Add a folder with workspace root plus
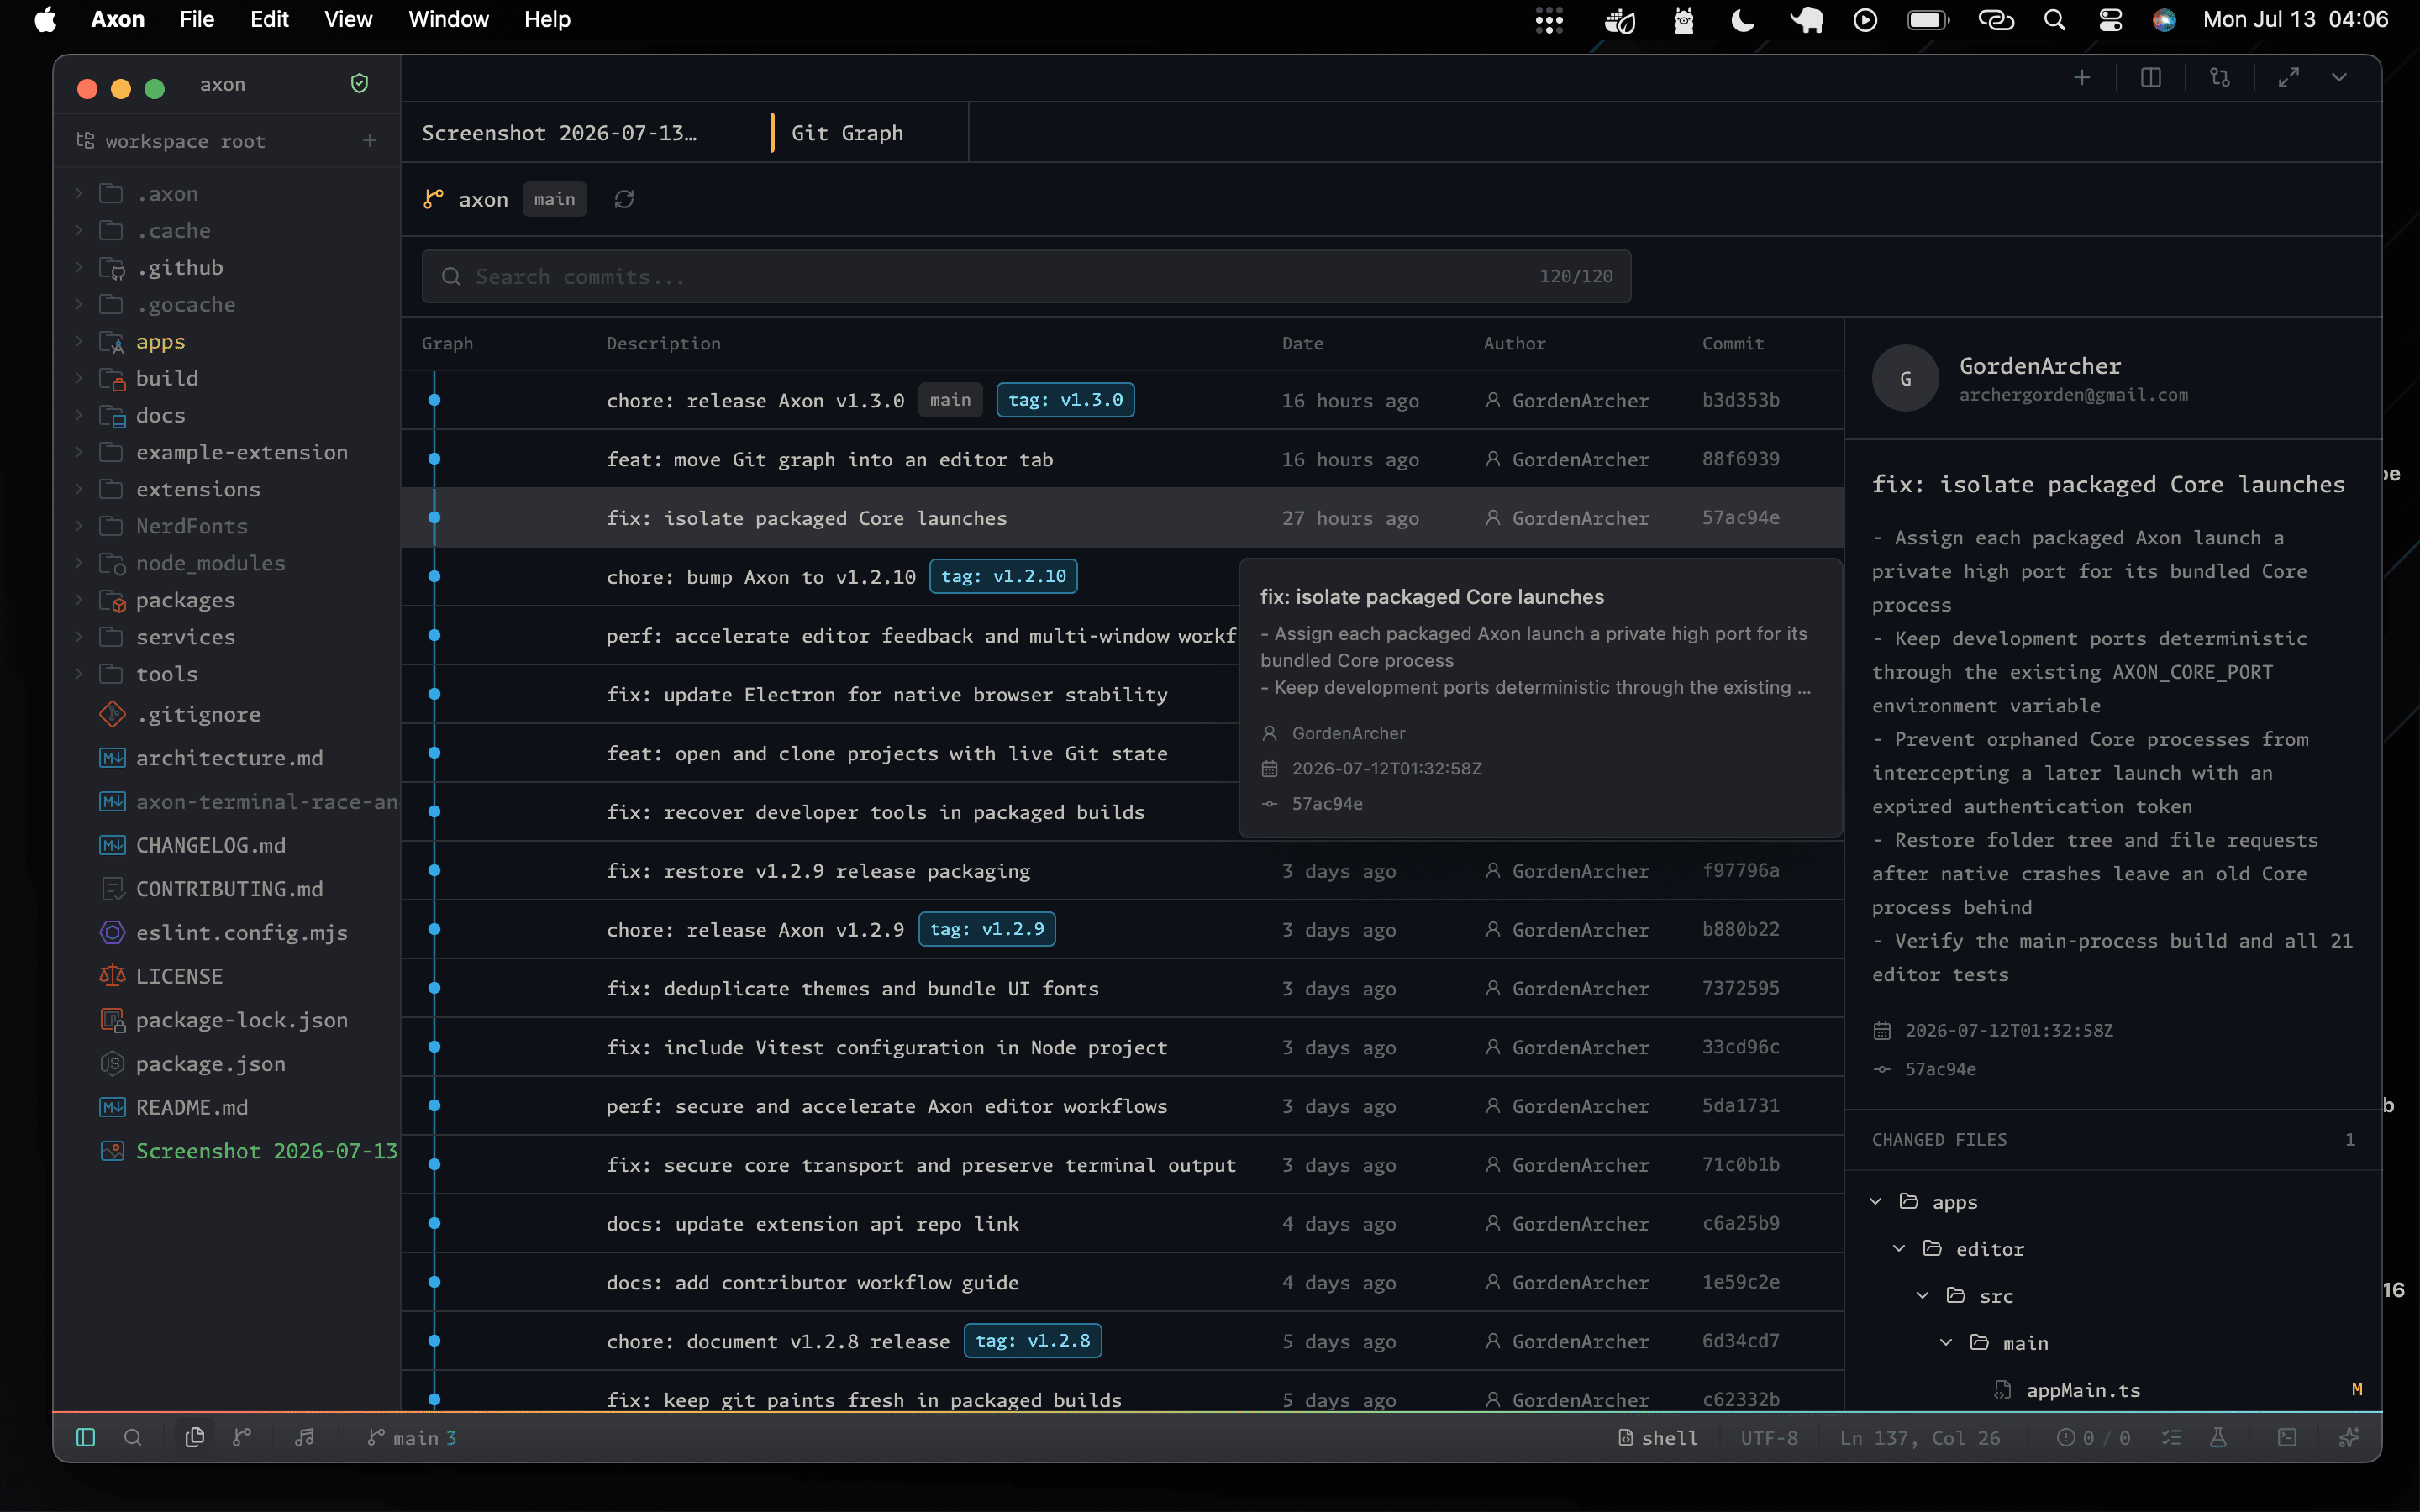The image size is (2420, 1512). [x=370, y=141]
